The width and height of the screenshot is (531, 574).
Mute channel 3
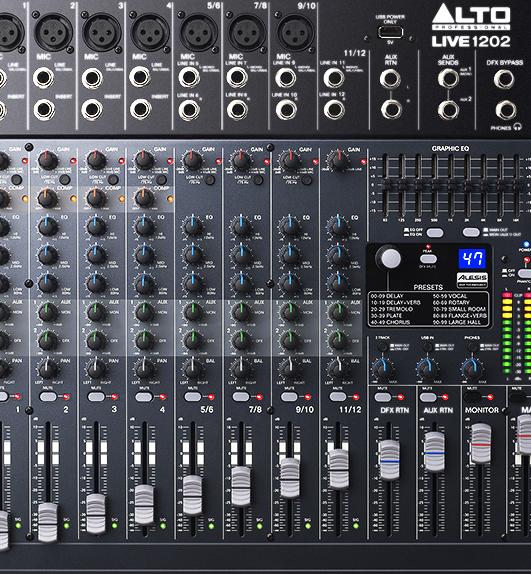click(96, 396)
